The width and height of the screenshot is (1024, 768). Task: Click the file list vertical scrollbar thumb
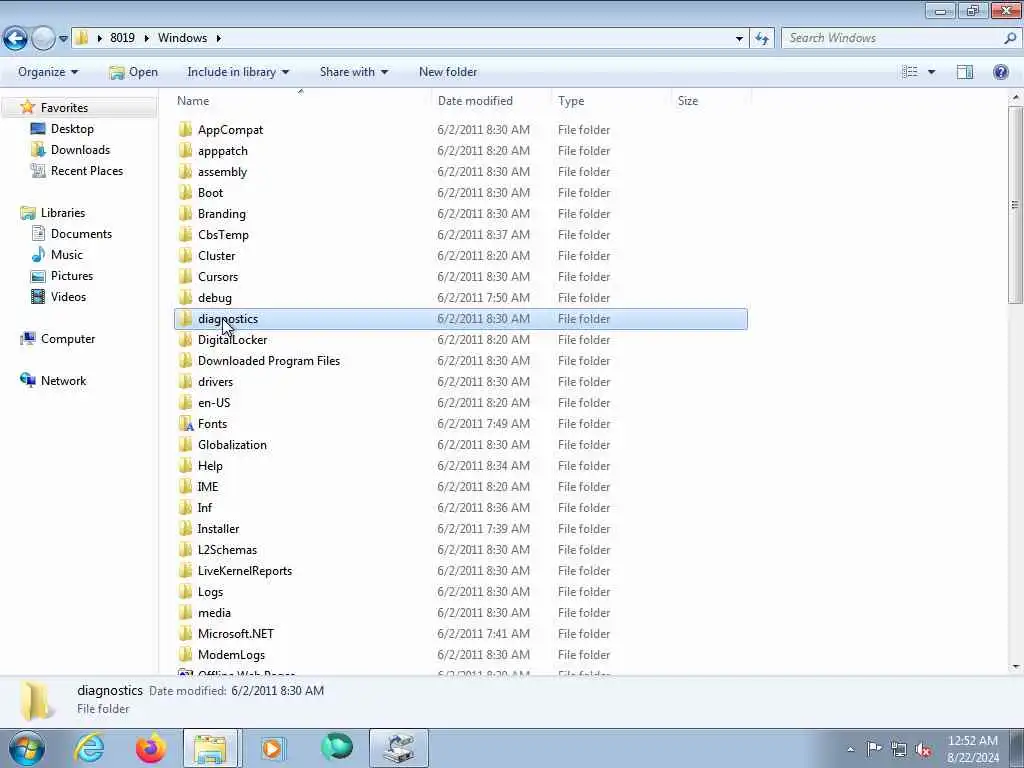pos(1015,205)
